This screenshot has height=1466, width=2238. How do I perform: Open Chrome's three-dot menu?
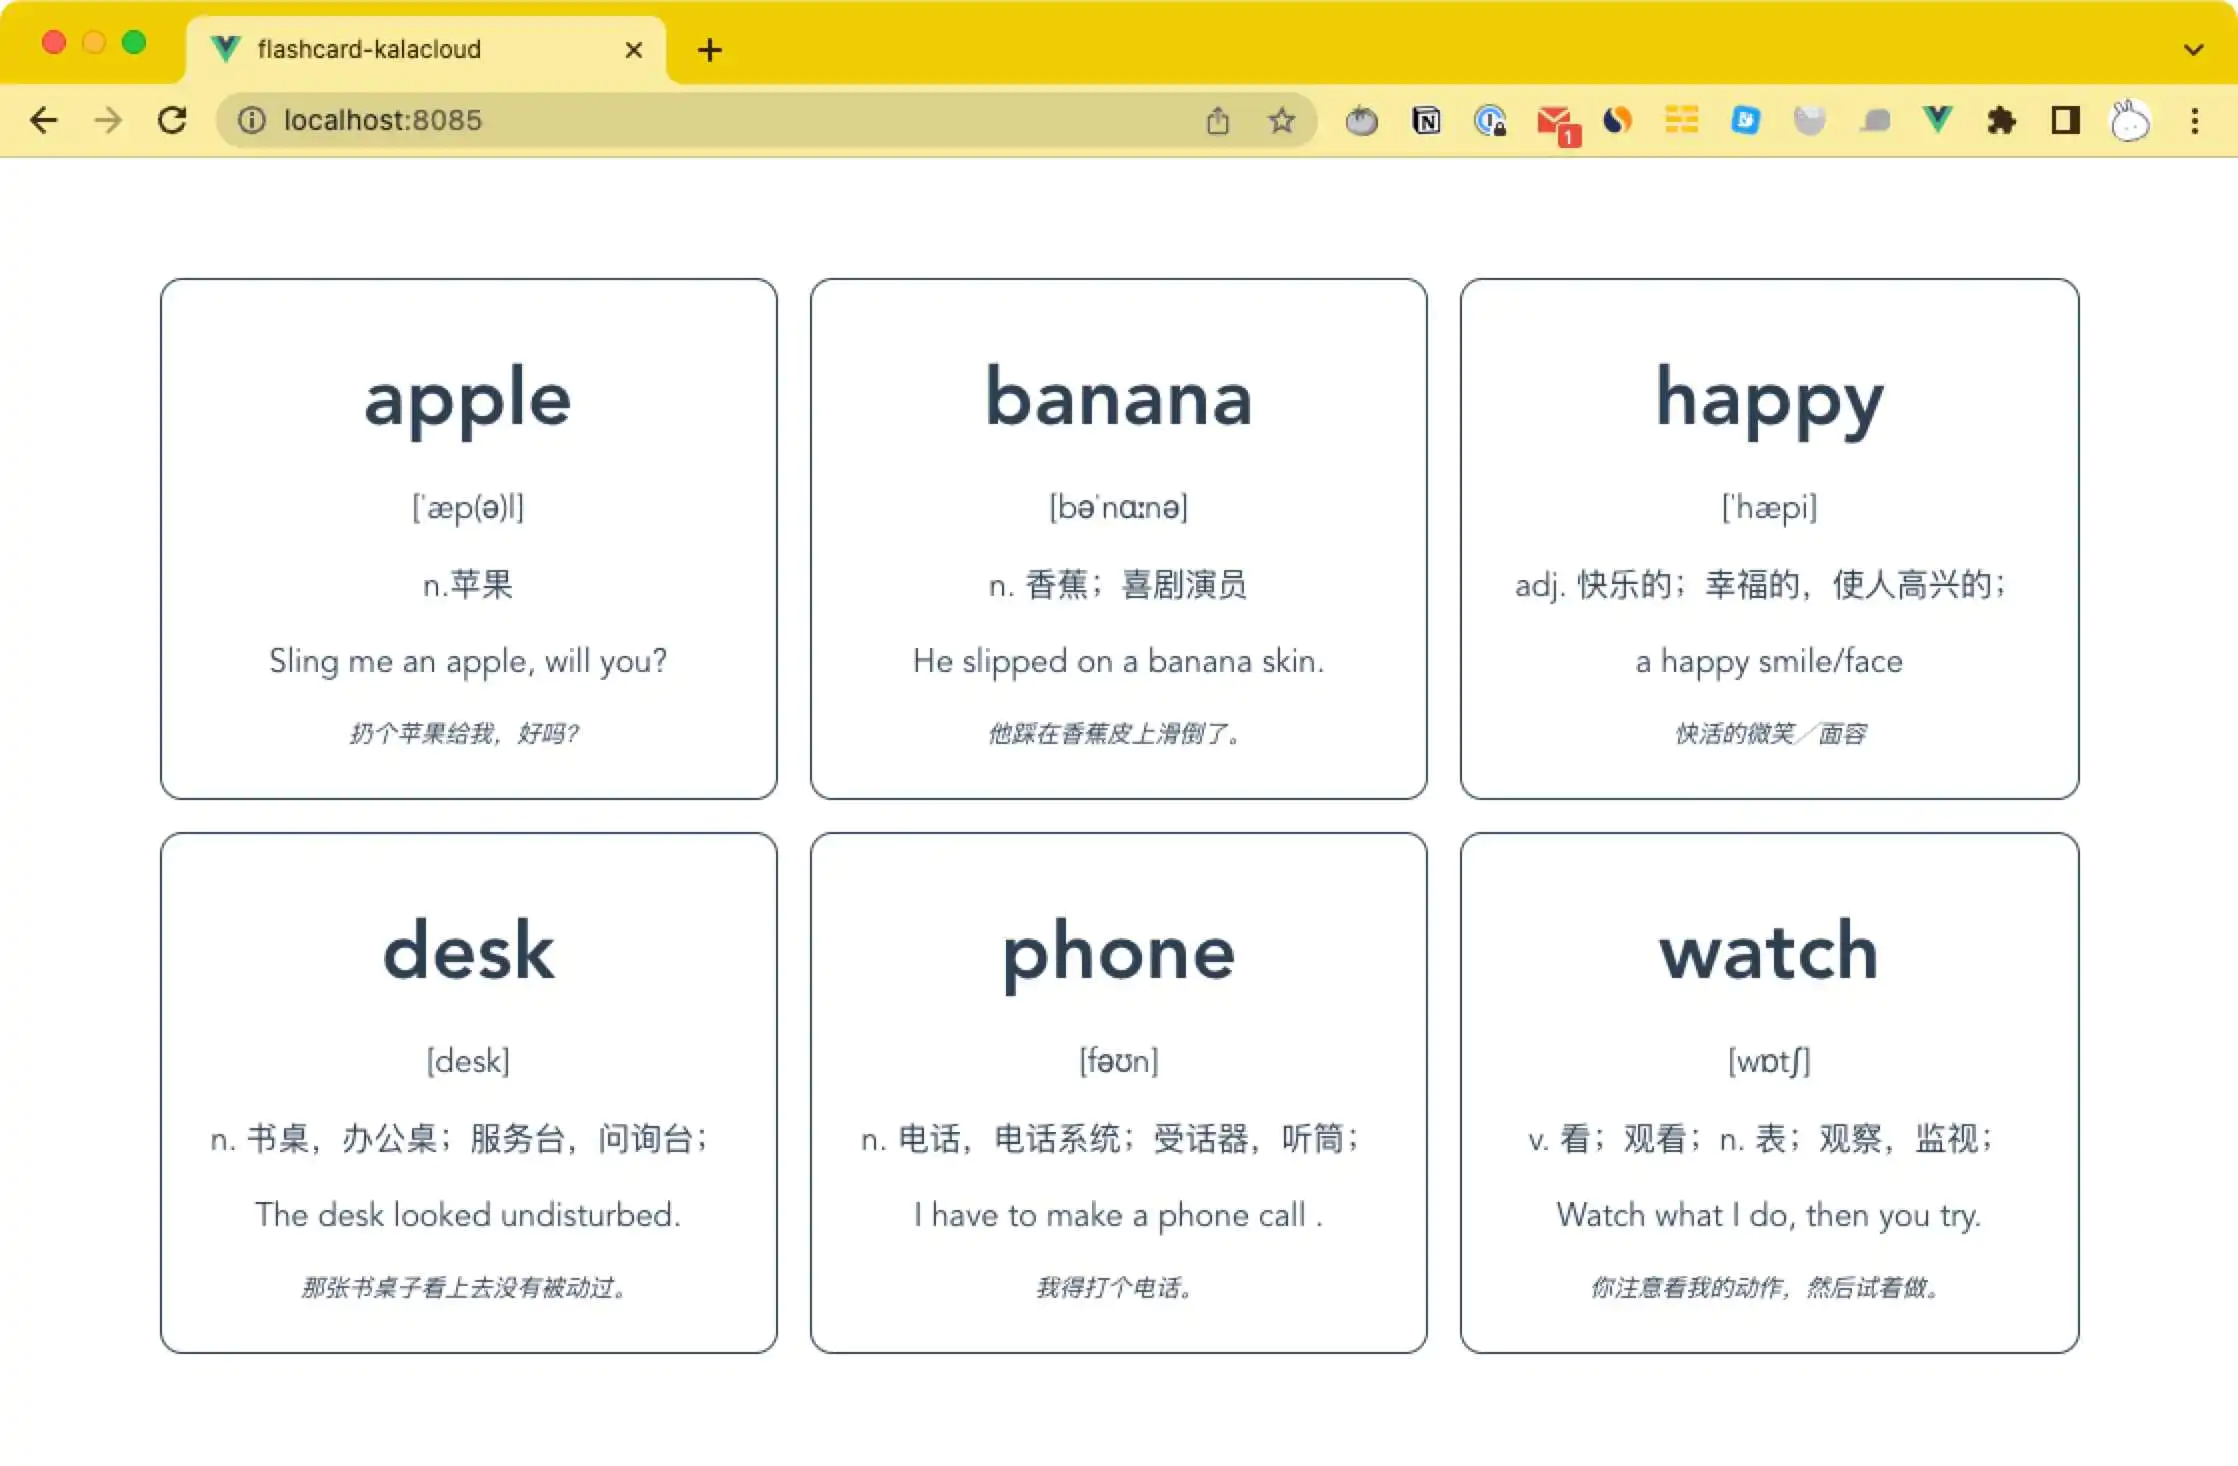click(x=2195, y=120)
